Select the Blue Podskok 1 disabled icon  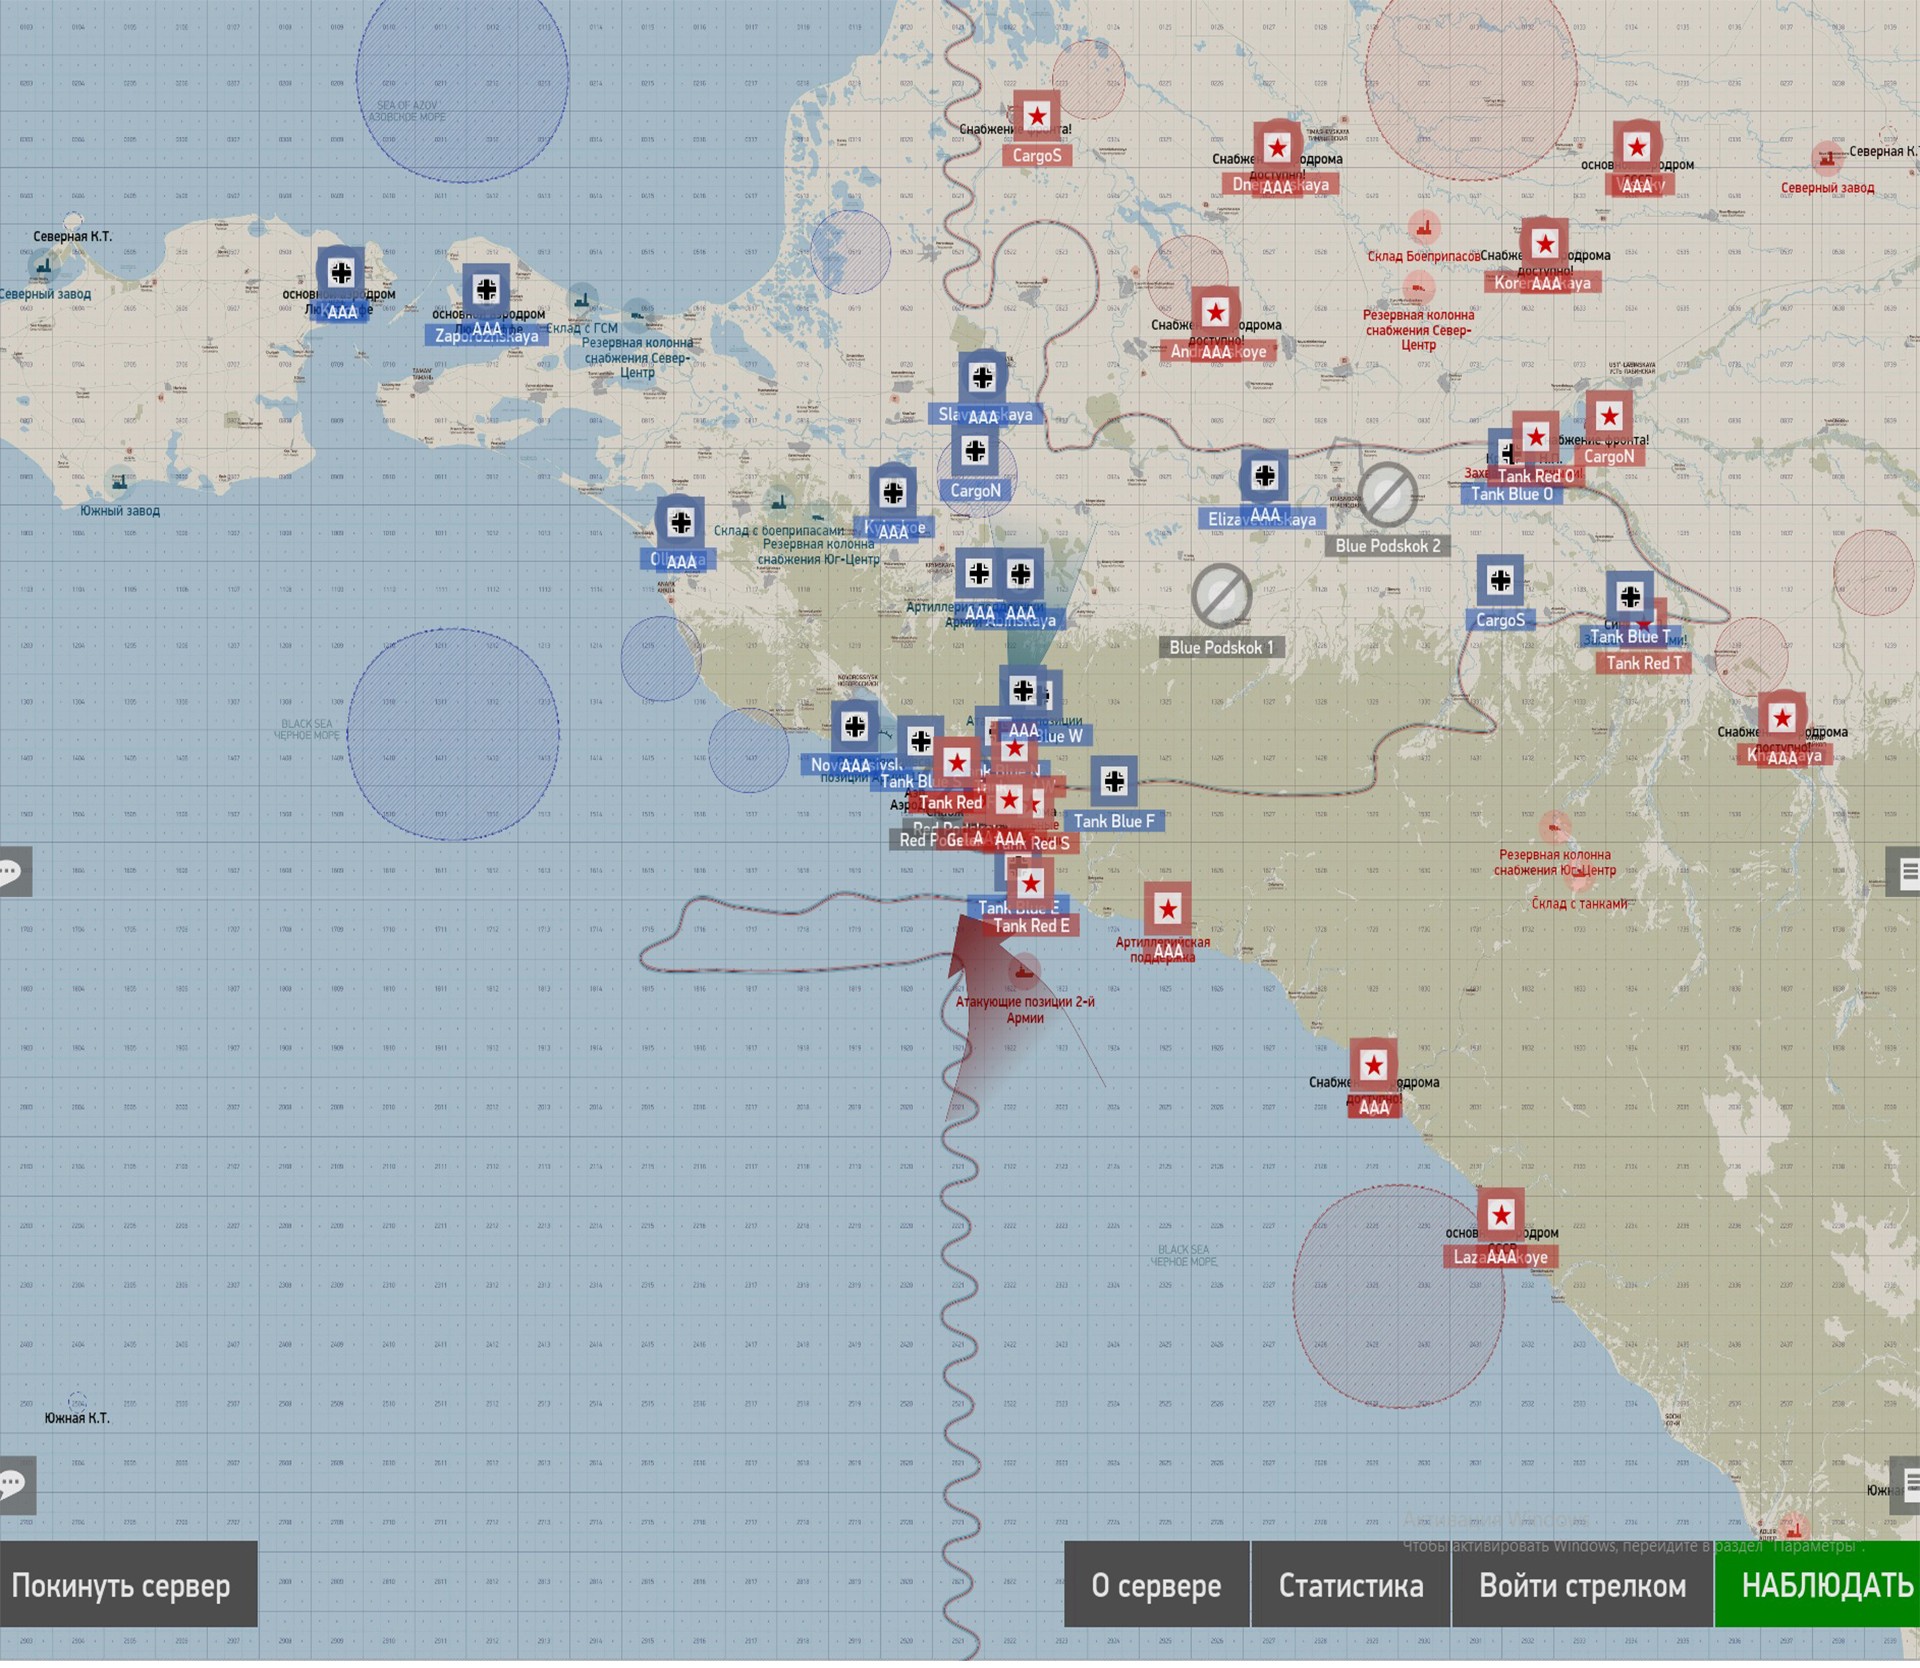[x=1221, y=596]
